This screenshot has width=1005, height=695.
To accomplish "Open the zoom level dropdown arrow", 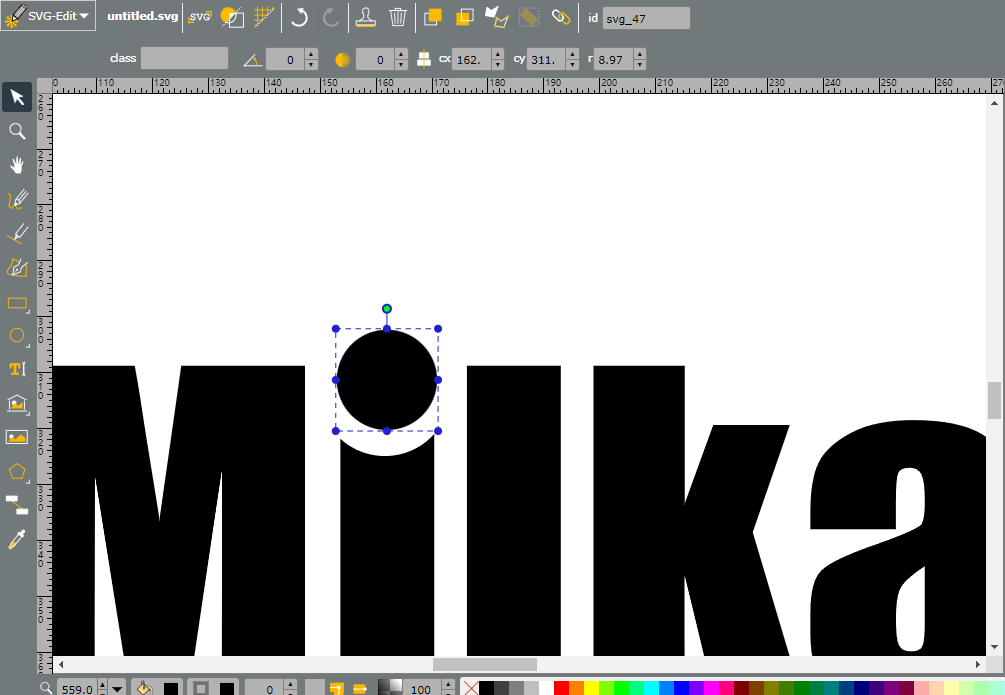I will 117,689.
